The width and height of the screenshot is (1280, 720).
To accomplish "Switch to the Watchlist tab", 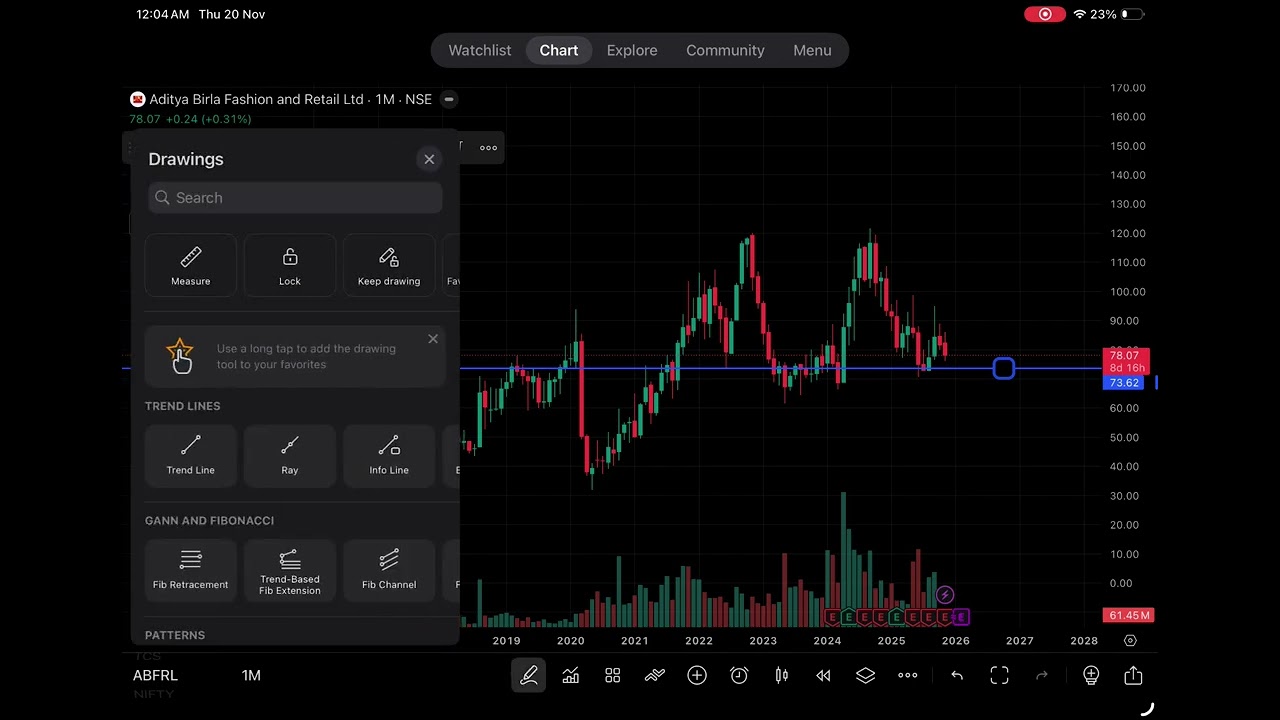I will [480, 50].
